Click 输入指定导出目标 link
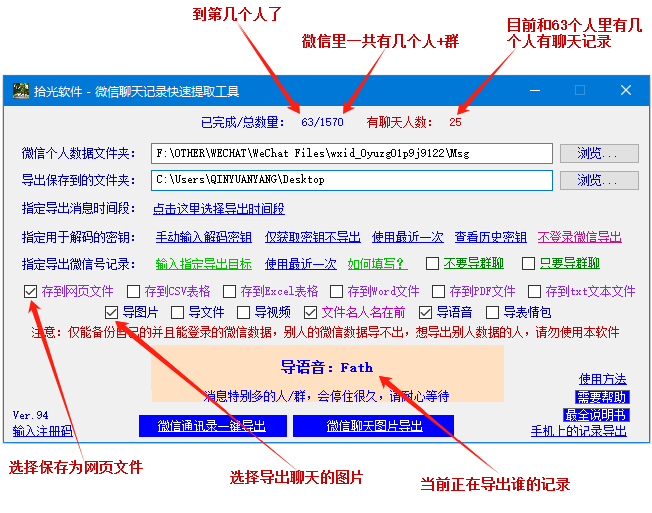The width and height of the screenshot is (652, 513). pos(204,264)
